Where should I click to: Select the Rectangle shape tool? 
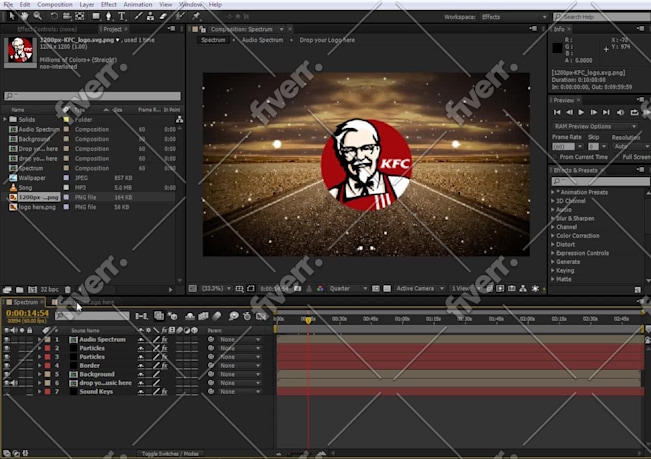pyautogui.click(x=96, y=16)
